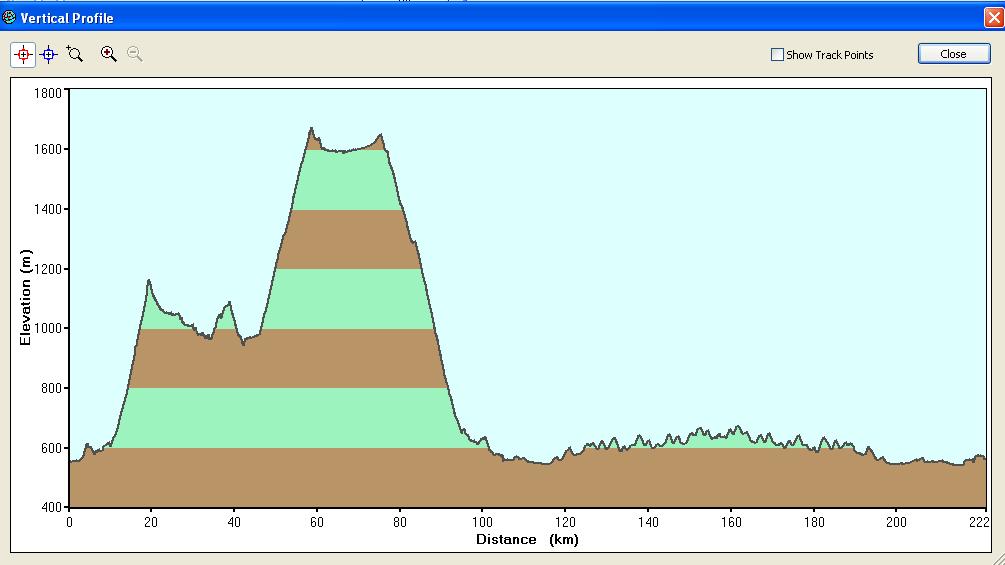The width and height of the screenshot is (1005, 565).
Task: Click the highest peak near 58 km
Action: (311, 129)
